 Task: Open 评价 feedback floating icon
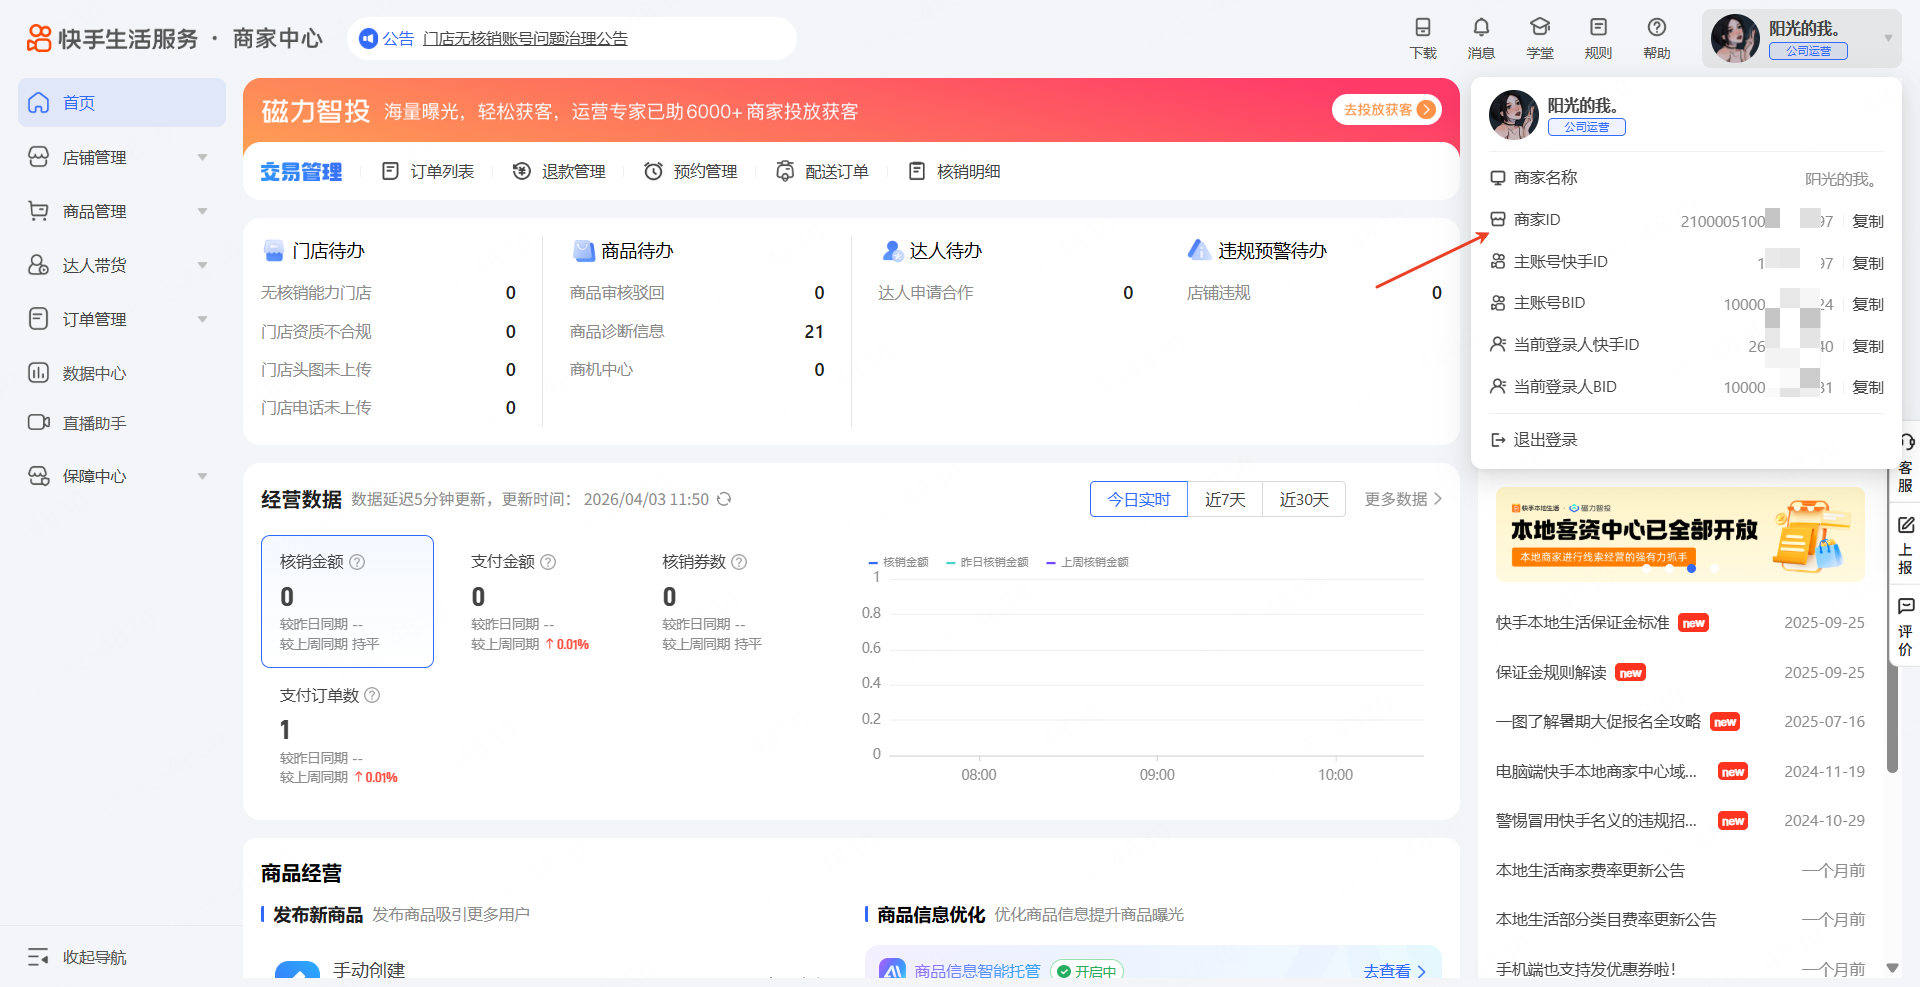[1906, 627]
